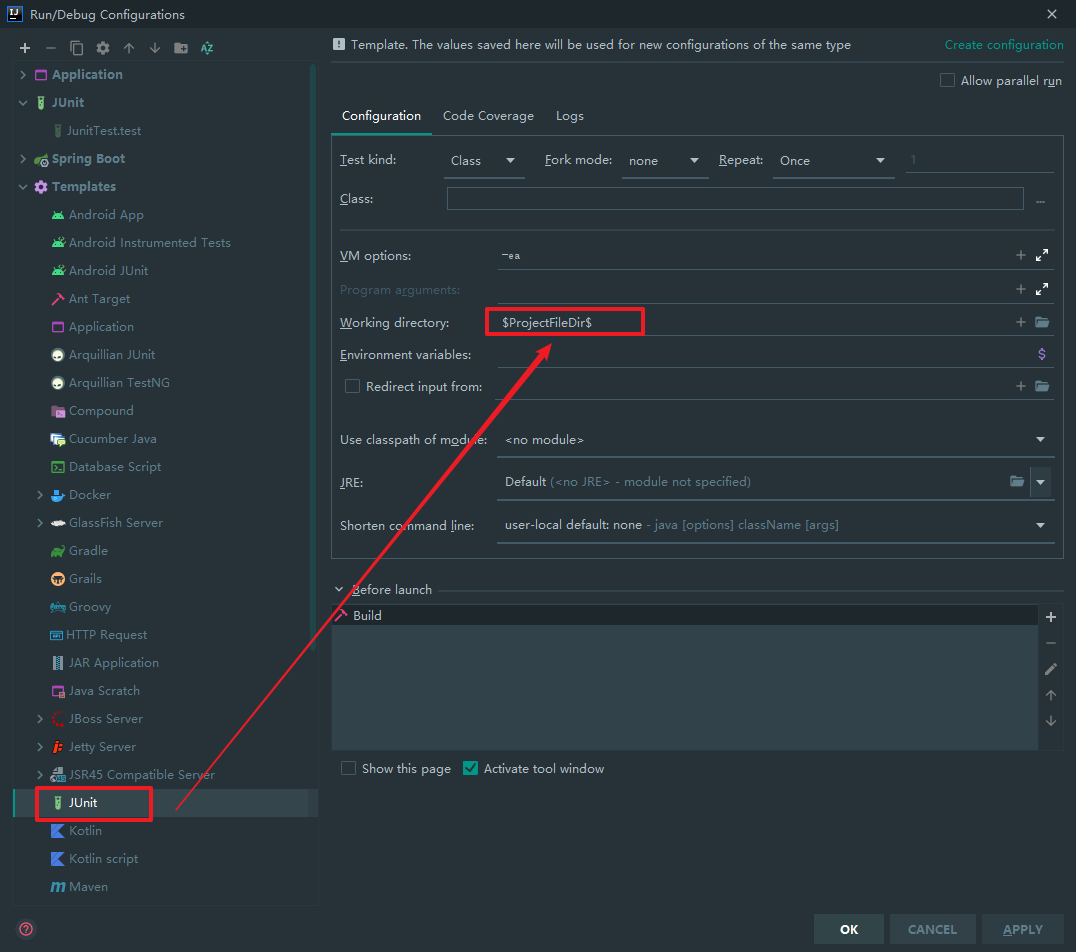This screenshot has width=1076, height=952.
Task: Expand the GlassFish Server node
Action: 40,523
